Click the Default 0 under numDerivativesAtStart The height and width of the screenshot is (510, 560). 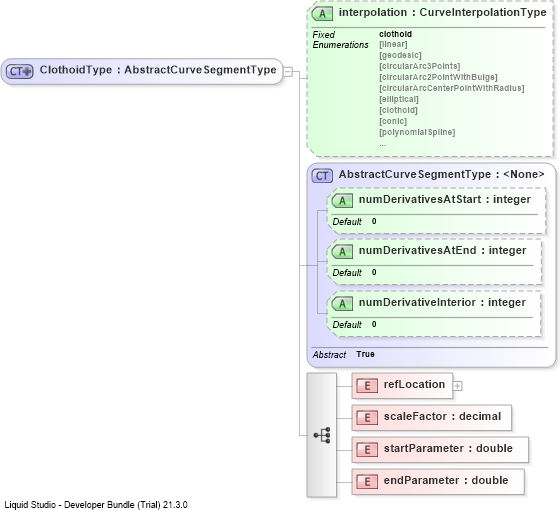(x=354, y=222)
